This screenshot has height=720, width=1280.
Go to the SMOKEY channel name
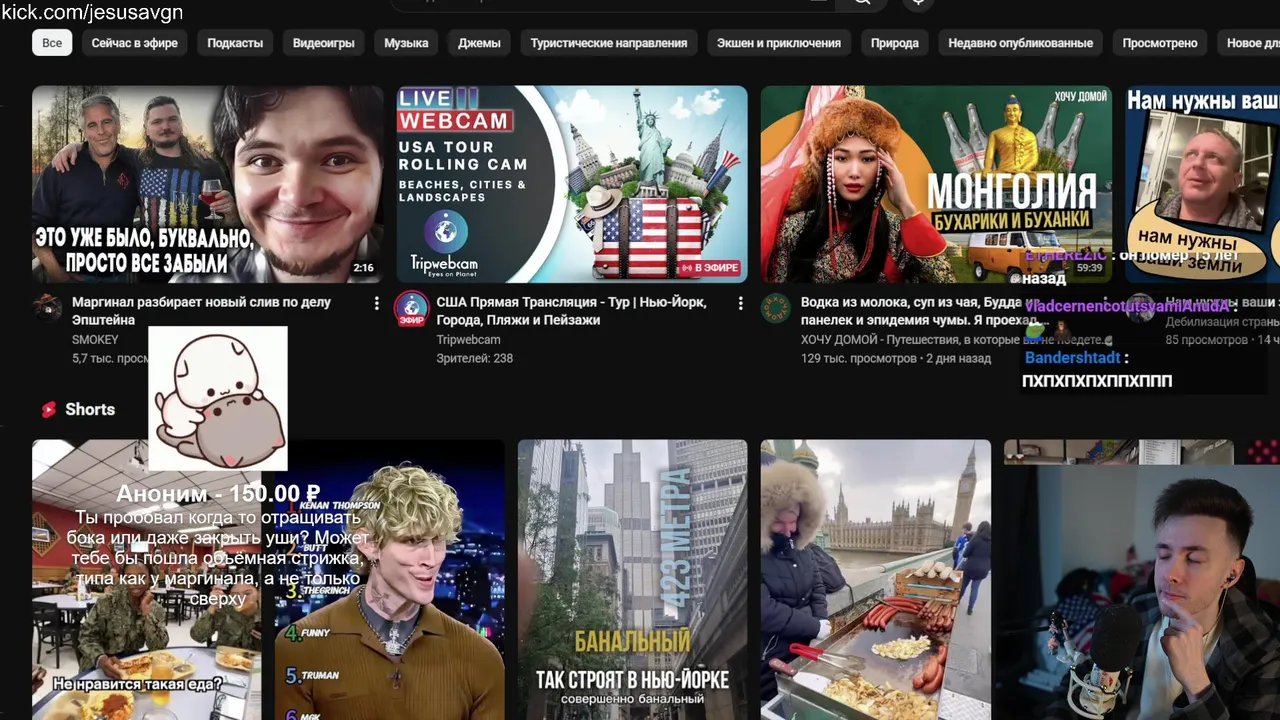point(95,340)
